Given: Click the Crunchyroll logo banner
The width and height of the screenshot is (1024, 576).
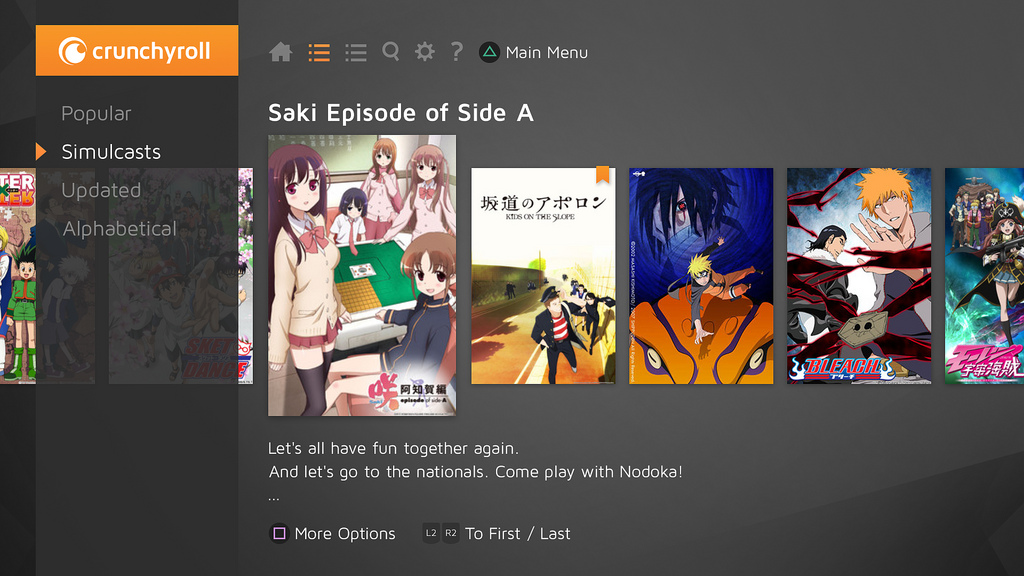Looking at the screenshot, I should 137,50.
